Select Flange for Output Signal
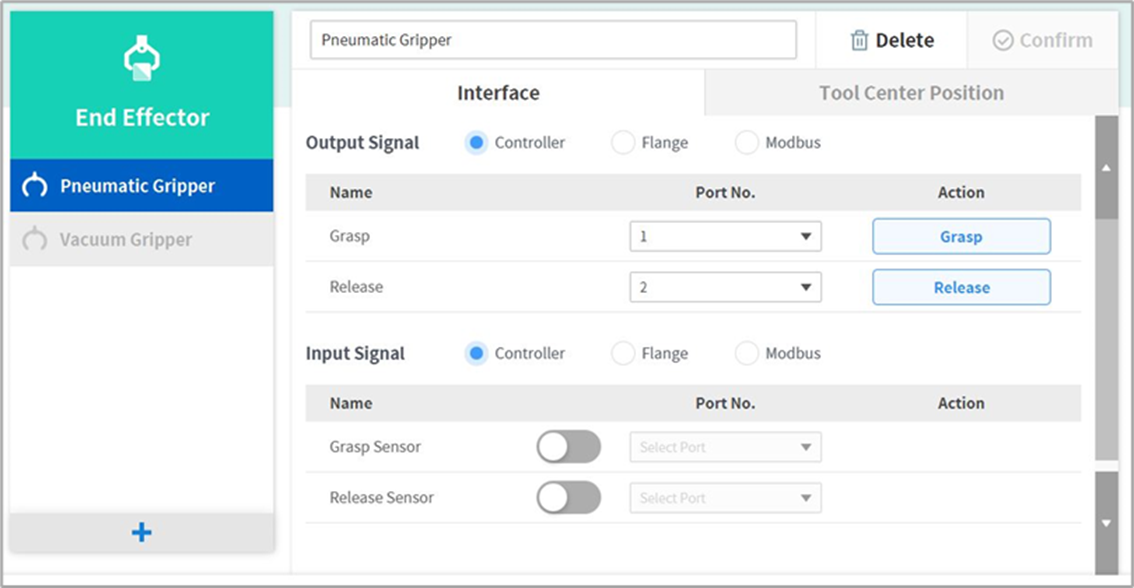The image size is (1134, 588). 623,143
